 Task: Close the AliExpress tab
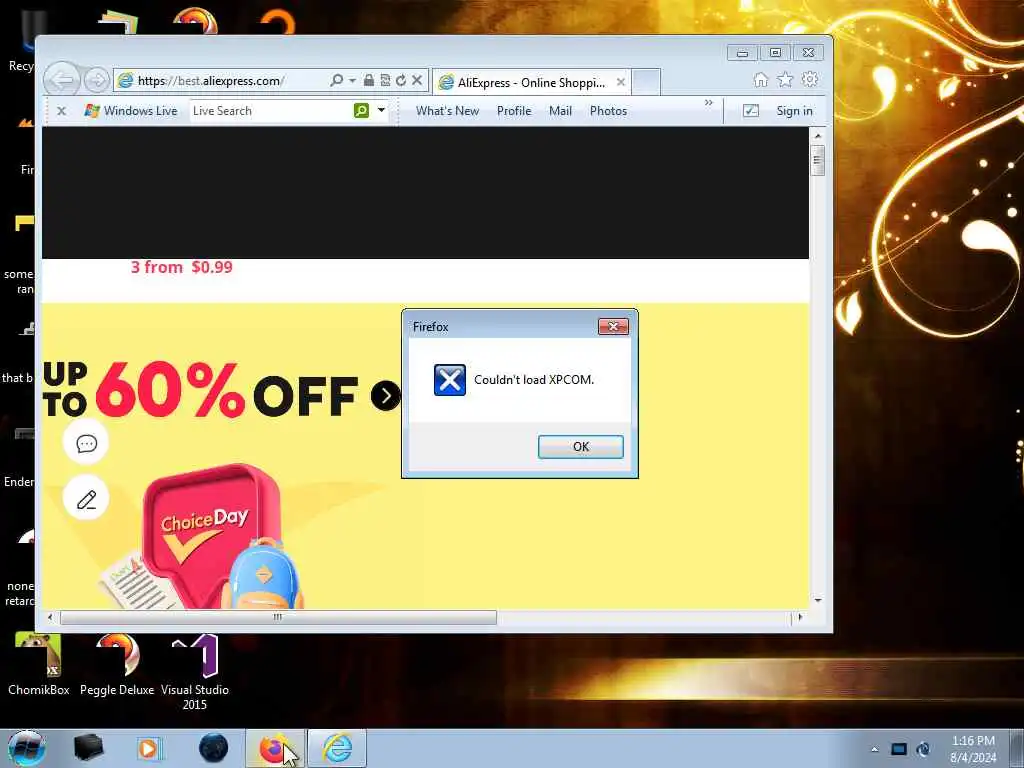click(620, 82)
